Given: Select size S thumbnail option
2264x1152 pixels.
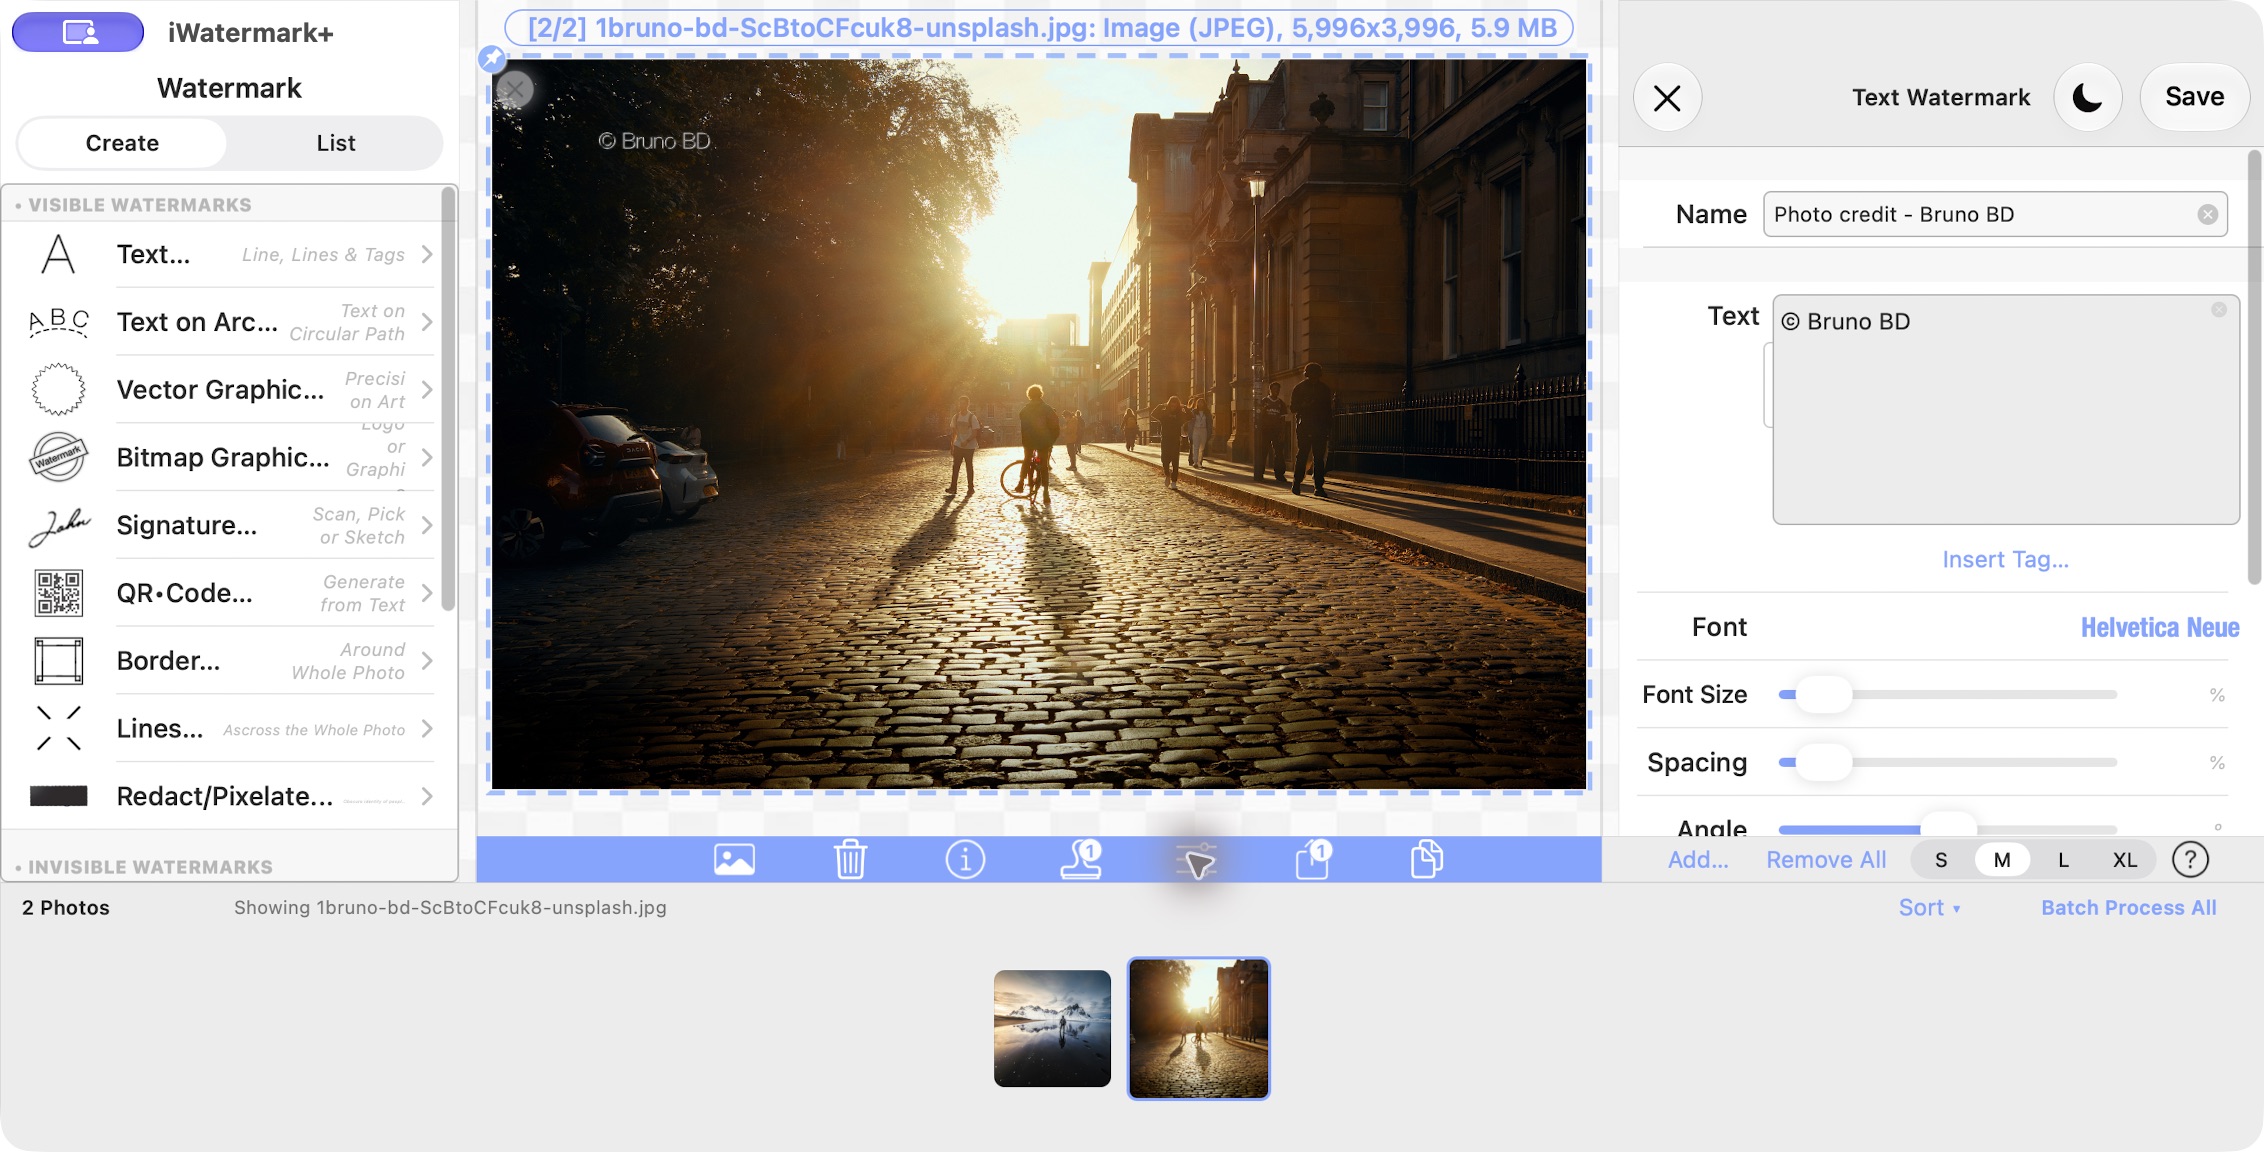Looking at the screenshot, I should 1941,860.
